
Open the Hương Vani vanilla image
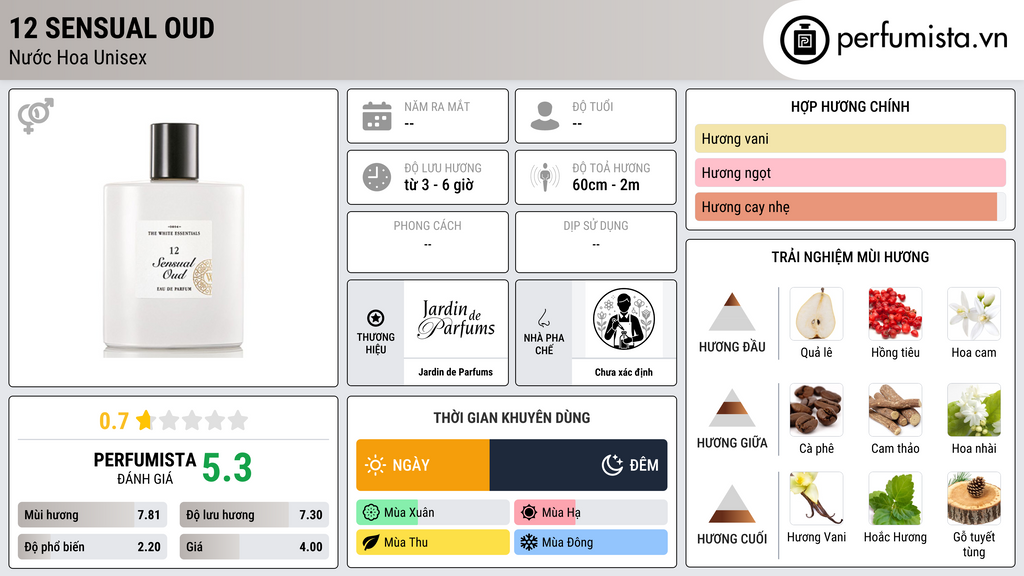(x=816, y=499)
